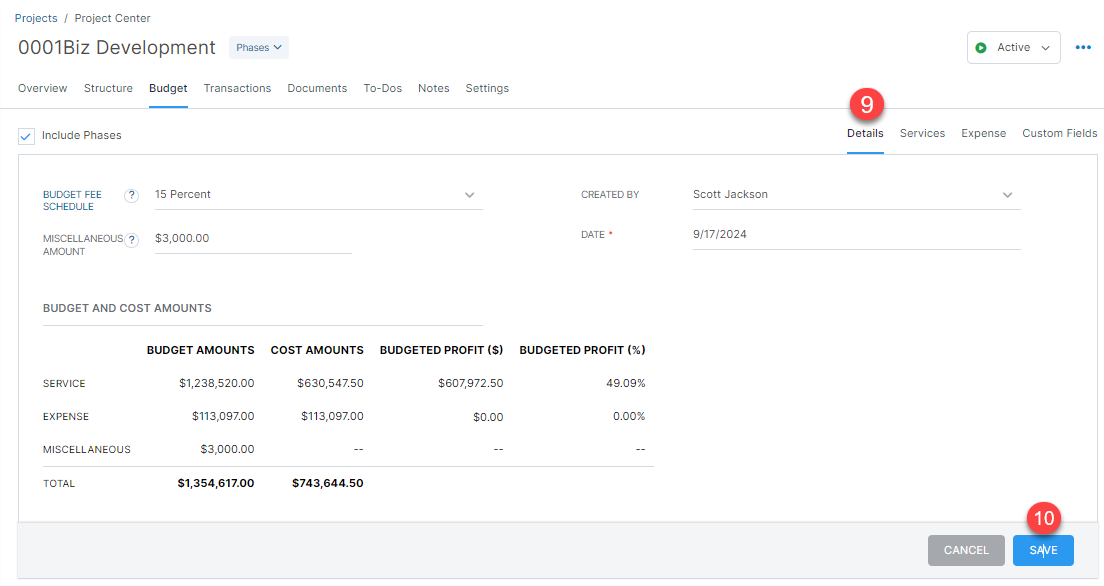Click Expense budgeted profit $0.00
Image resolution: width=1104 pixels, height=586 pixels.
coord(488,417)
